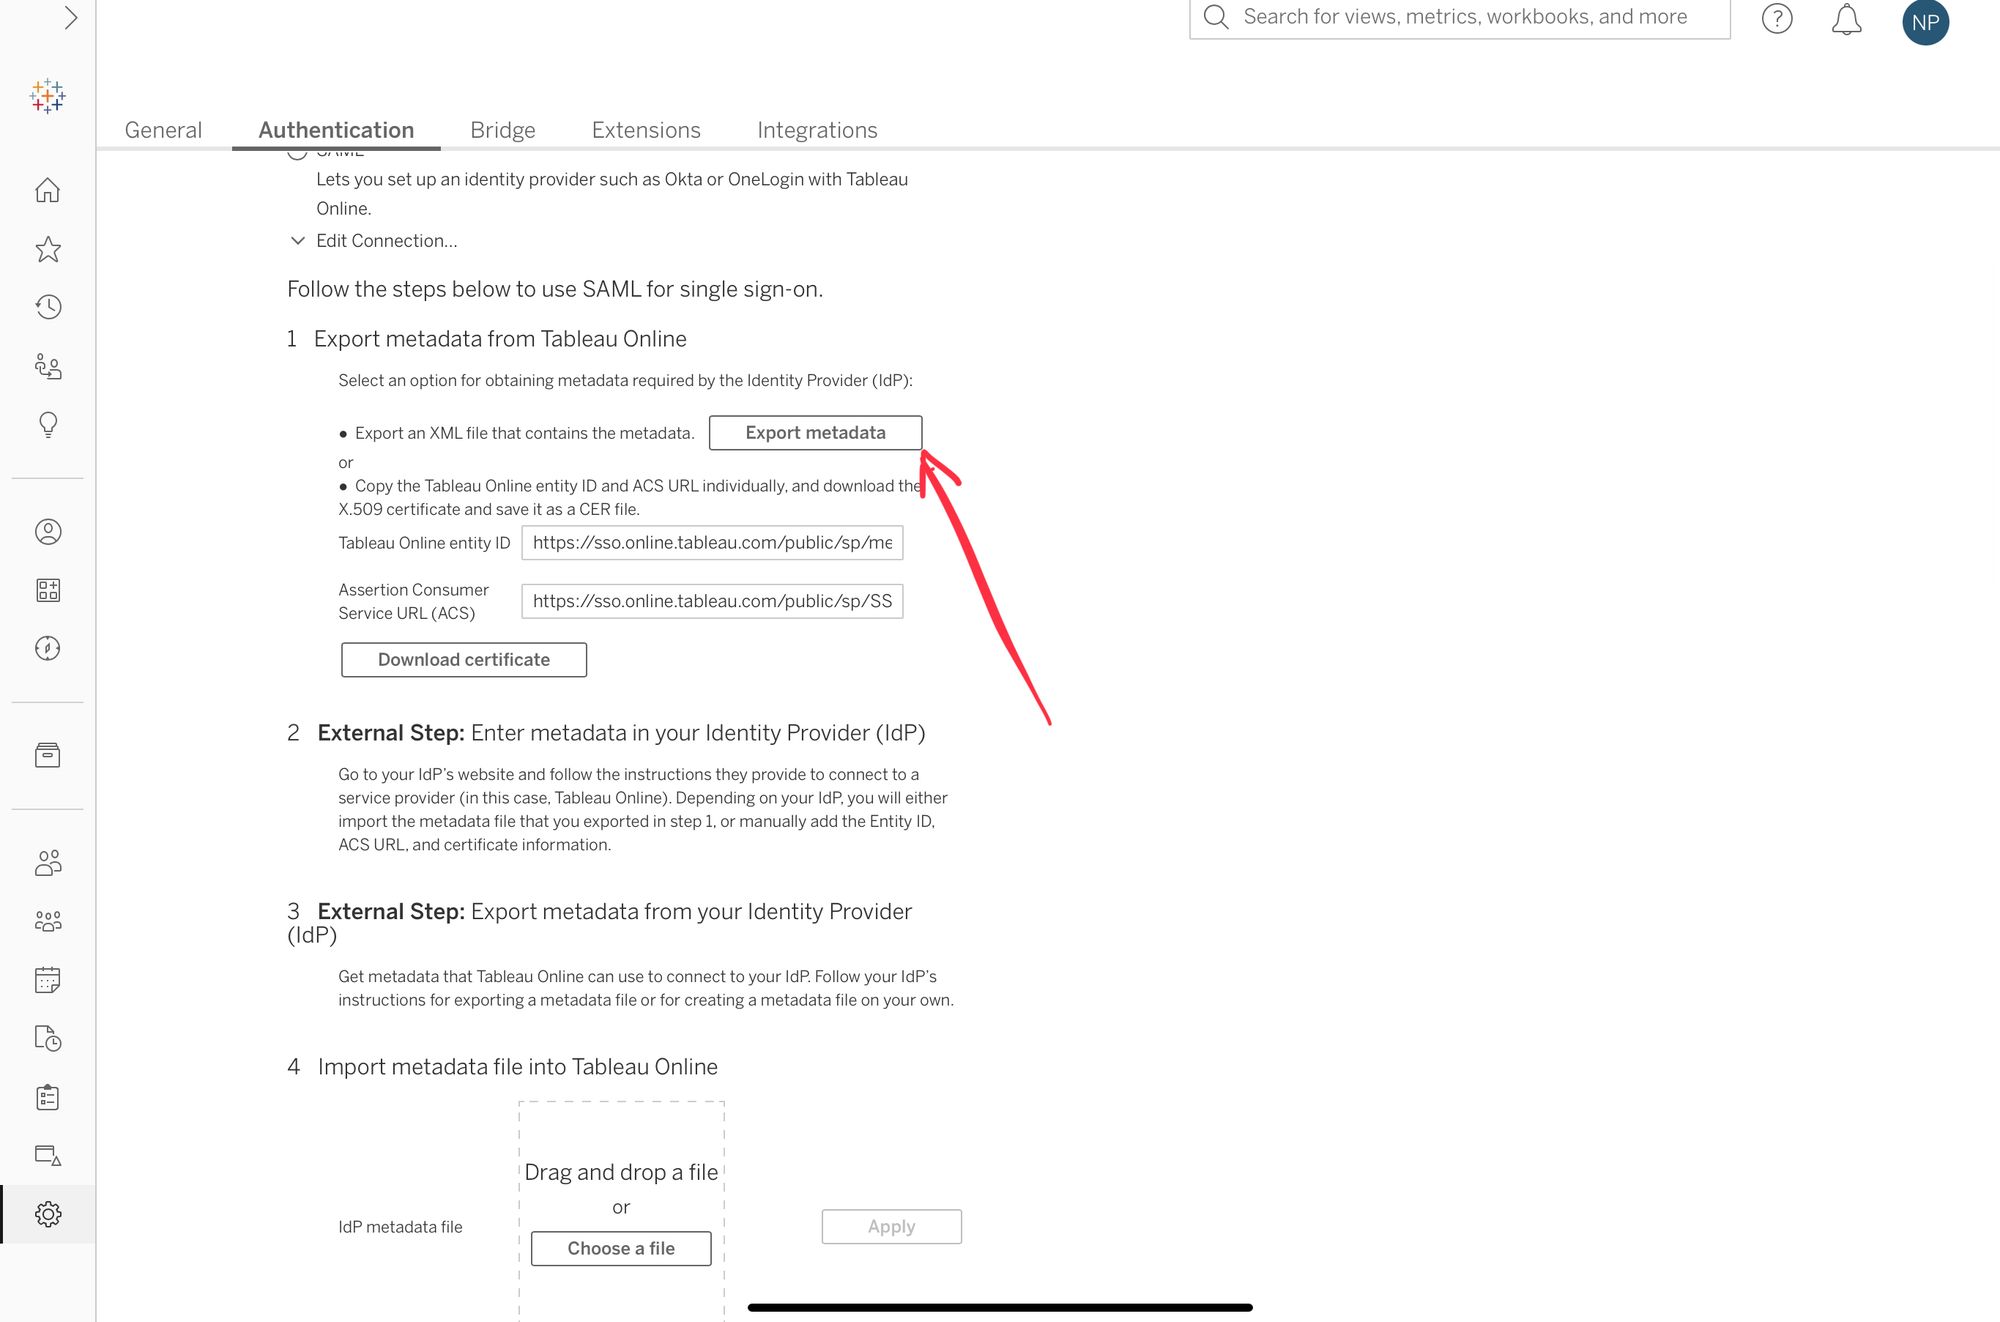Expand the sidebar with the chevron arrow
Screen dimensions: 2000x1322
(x=71, y=18)
